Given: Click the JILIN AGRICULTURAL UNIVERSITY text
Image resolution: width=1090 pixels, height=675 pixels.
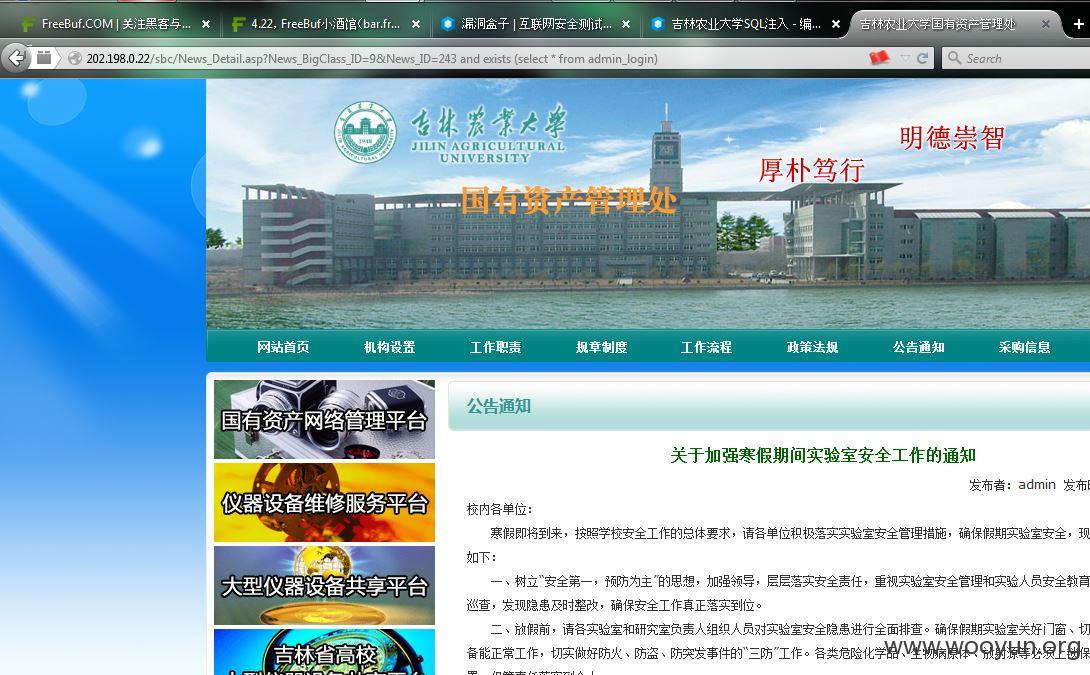Looking at the screenshot, I should (x=487, y=152).
